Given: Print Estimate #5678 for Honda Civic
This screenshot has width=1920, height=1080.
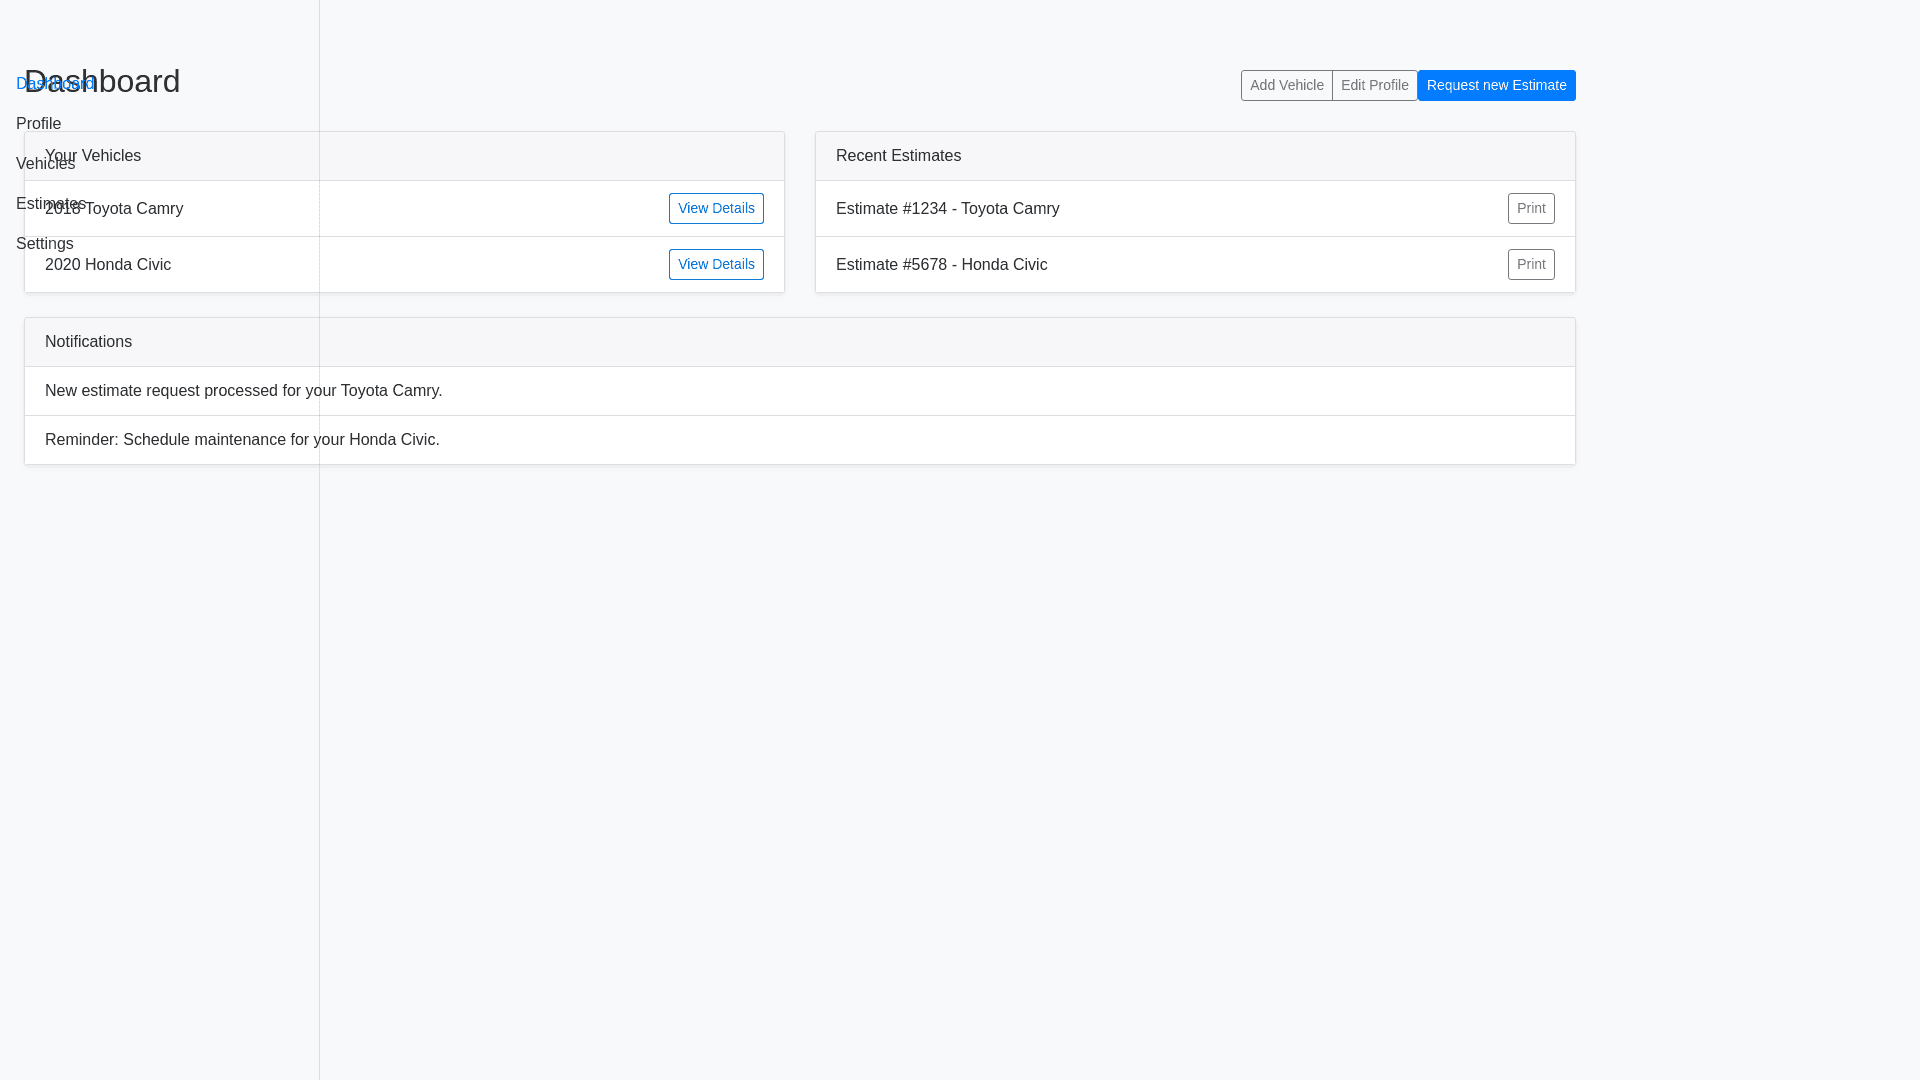Looking at the screenshot, I should click(1530, 265).
